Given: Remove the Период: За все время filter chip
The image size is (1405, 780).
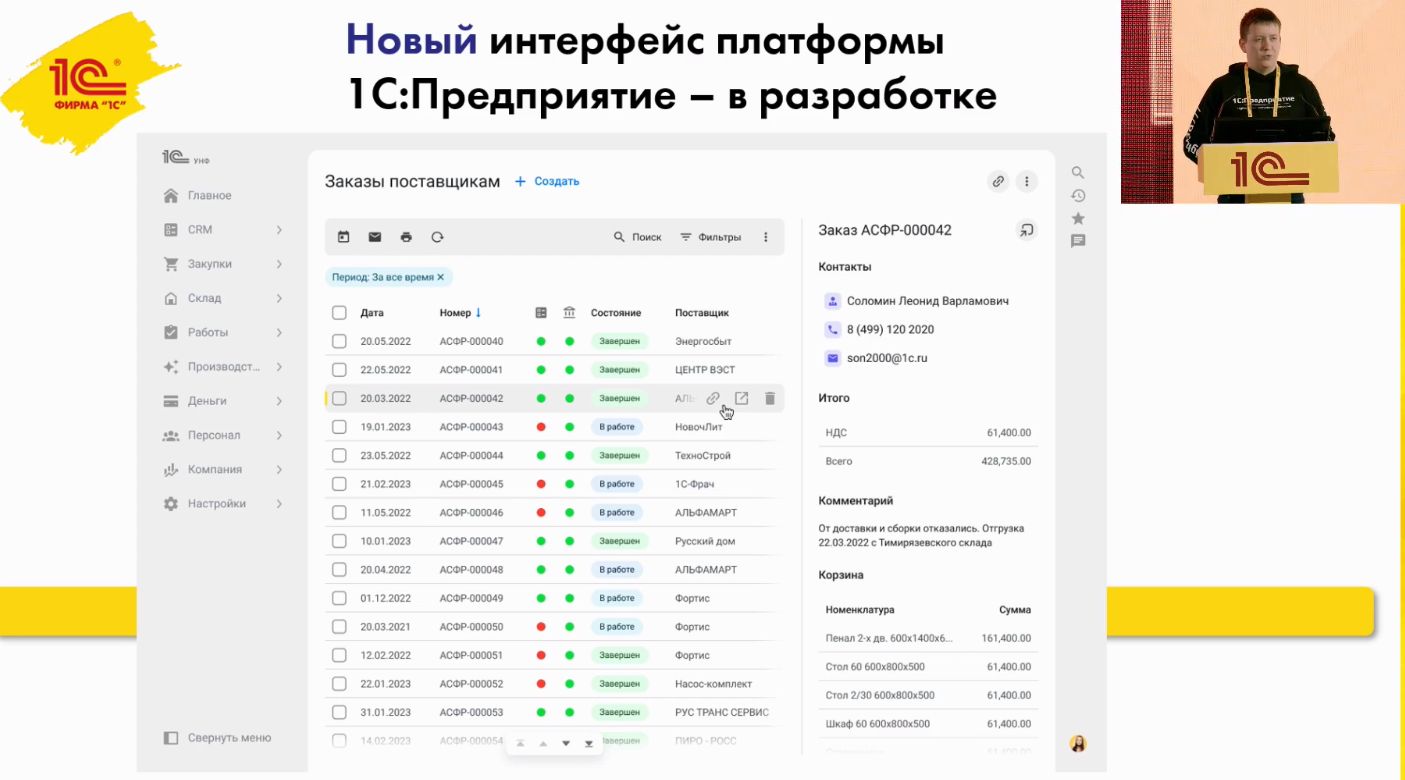Looking at the screenshot, I should 440,277.
